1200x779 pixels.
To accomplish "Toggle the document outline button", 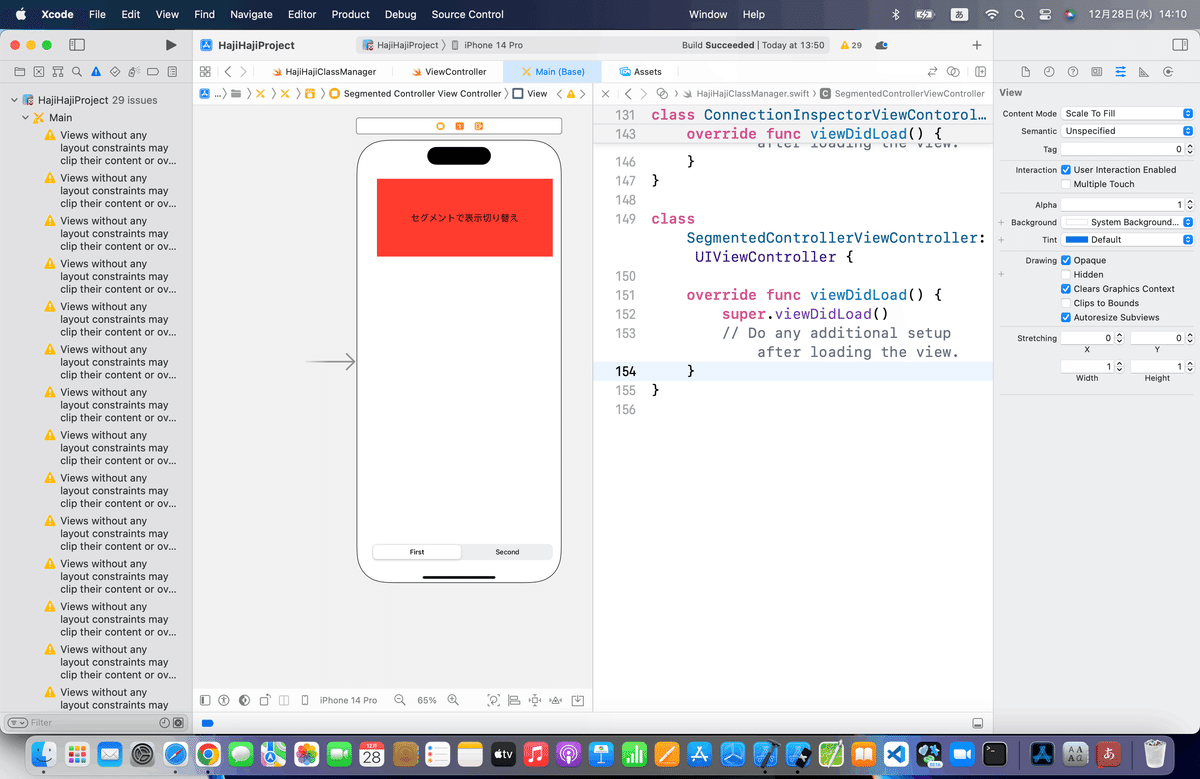I will (205, 700).
